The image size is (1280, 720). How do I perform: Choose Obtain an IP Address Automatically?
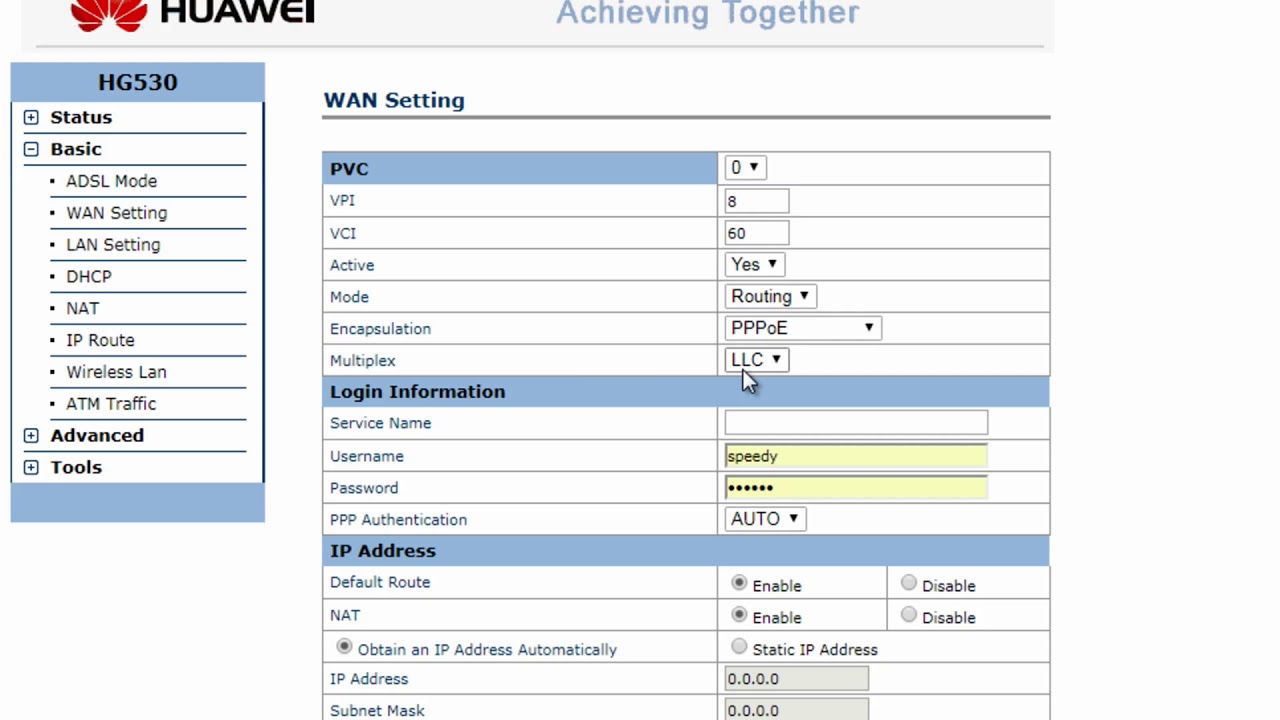(x=344, y=647)
